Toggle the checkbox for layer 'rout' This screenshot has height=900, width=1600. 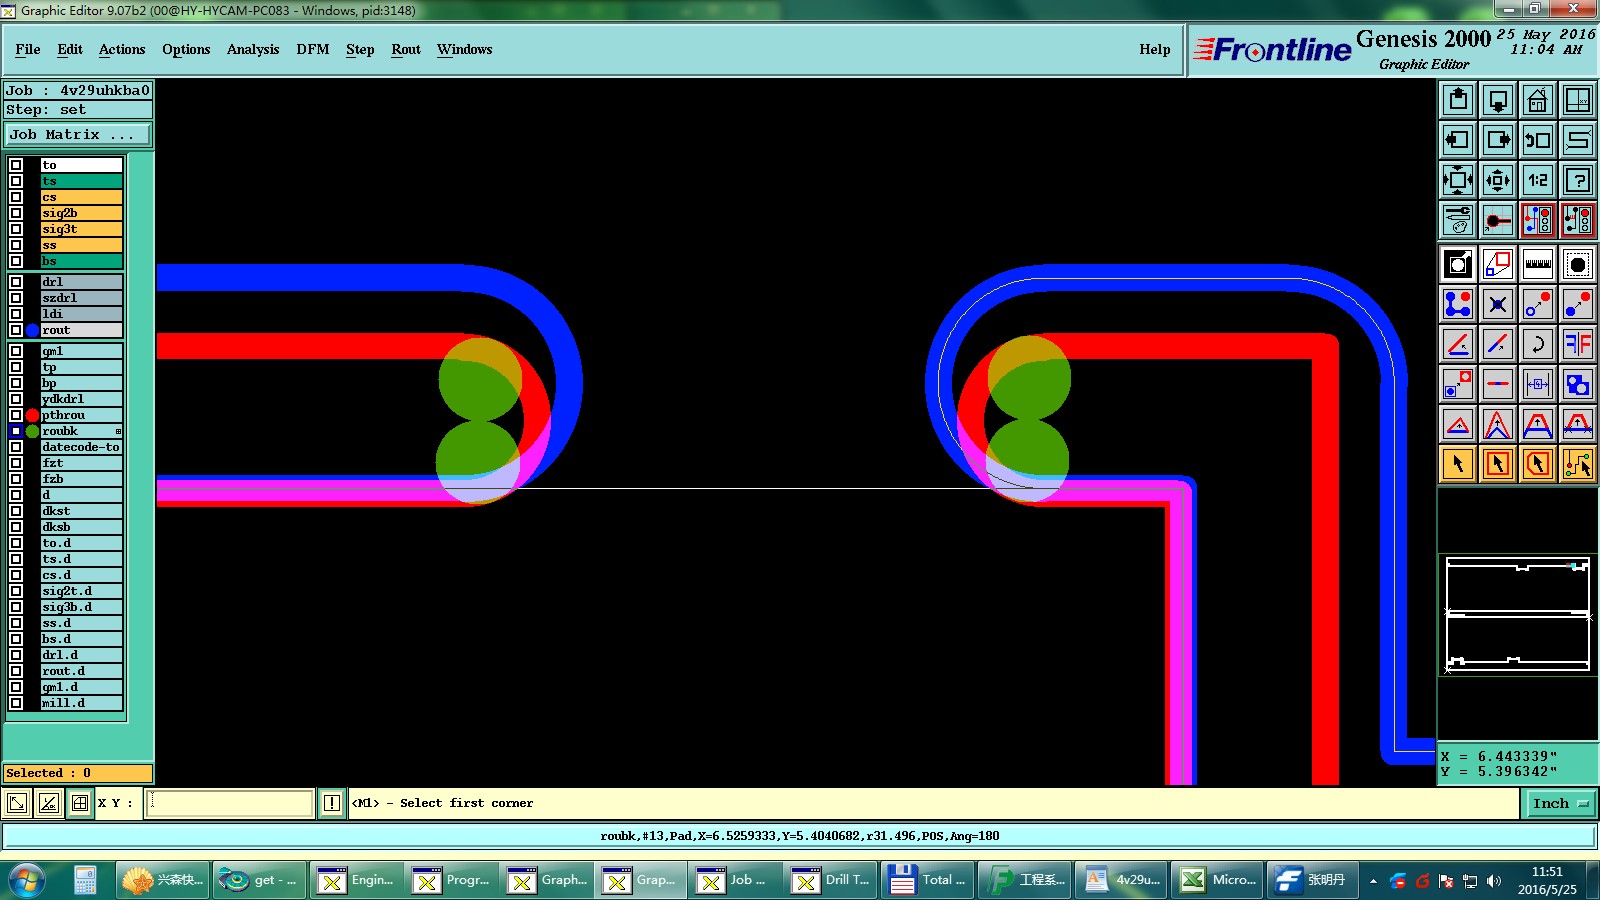coord(16,330)
